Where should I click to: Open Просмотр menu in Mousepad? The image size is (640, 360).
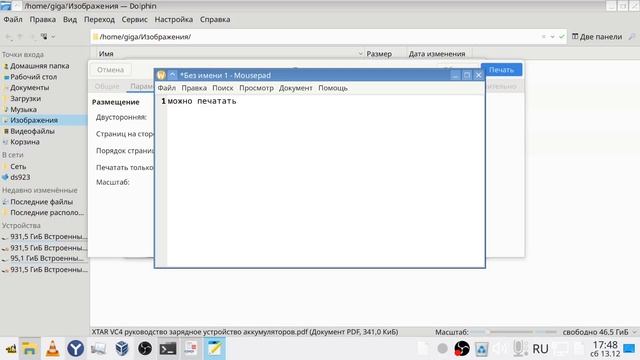[x=256, y=88]
